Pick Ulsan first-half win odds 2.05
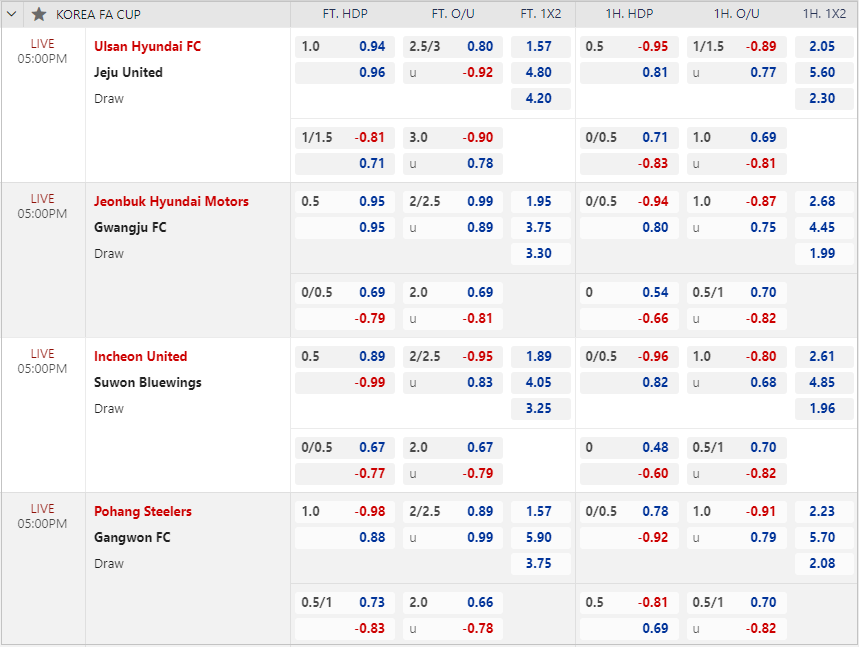This screenshot has height=647, width=859. (x=824, y=47)
